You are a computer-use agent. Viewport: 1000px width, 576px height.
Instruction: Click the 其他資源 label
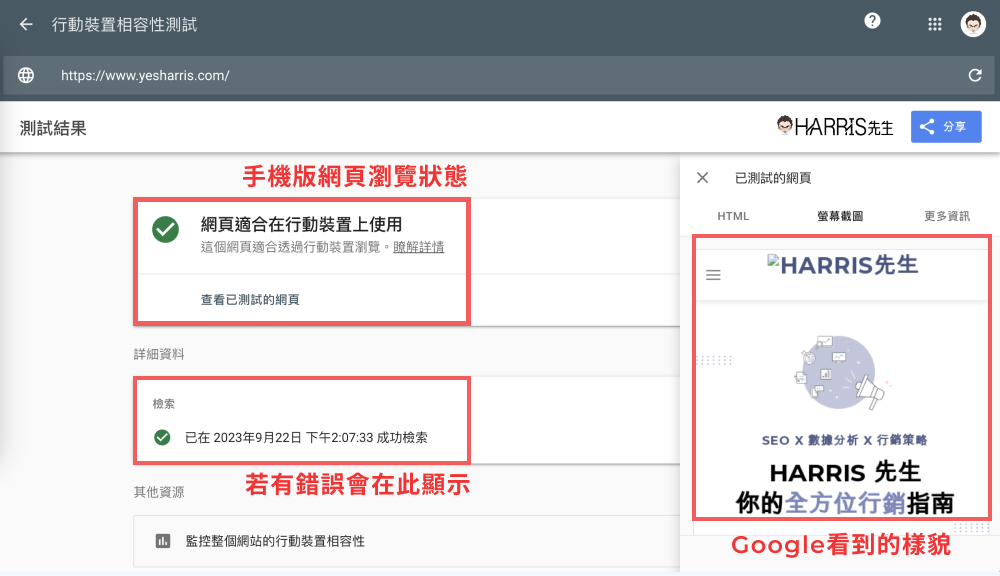coord(159,492)
